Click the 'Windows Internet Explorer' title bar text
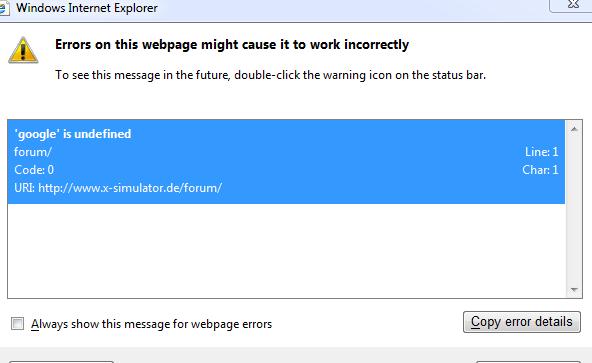Image resolution: width=592 pixels, height=363 pixels. [x=87, y=8]
